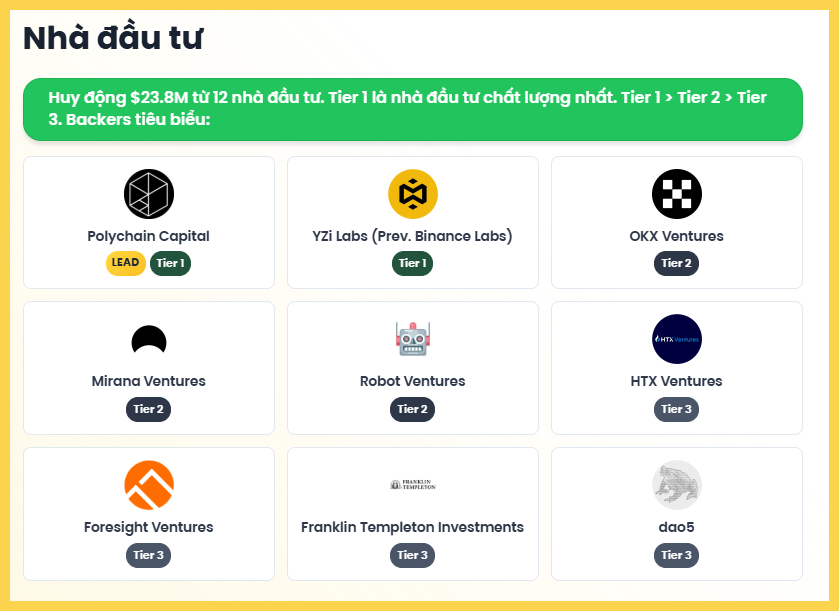Select the Tier 3 badge under dao5

[x=676, y=555]
